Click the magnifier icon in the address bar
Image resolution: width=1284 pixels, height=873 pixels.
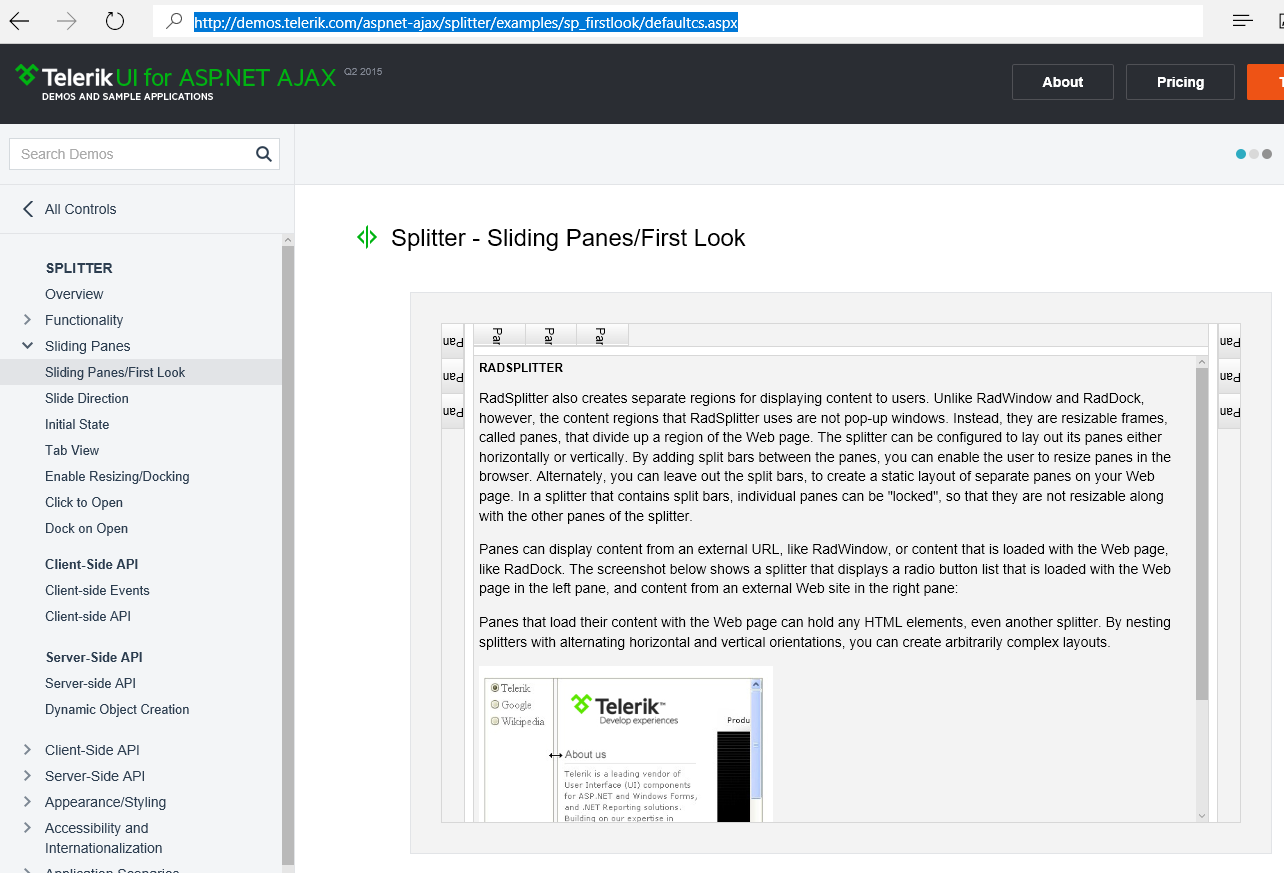click(174, 21)
